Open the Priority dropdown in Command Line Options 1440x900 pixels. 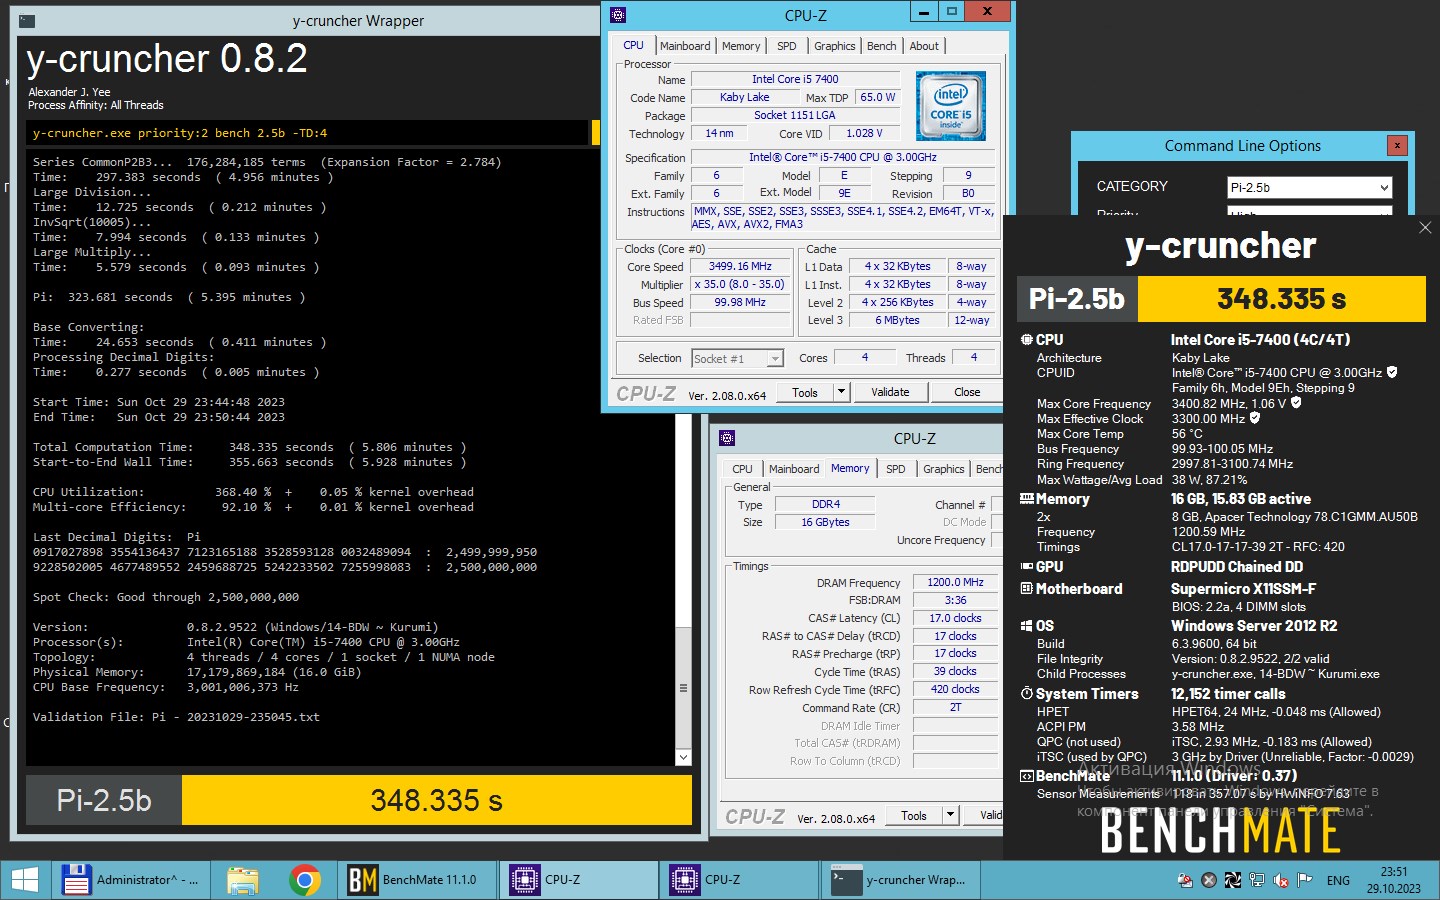1310,211
